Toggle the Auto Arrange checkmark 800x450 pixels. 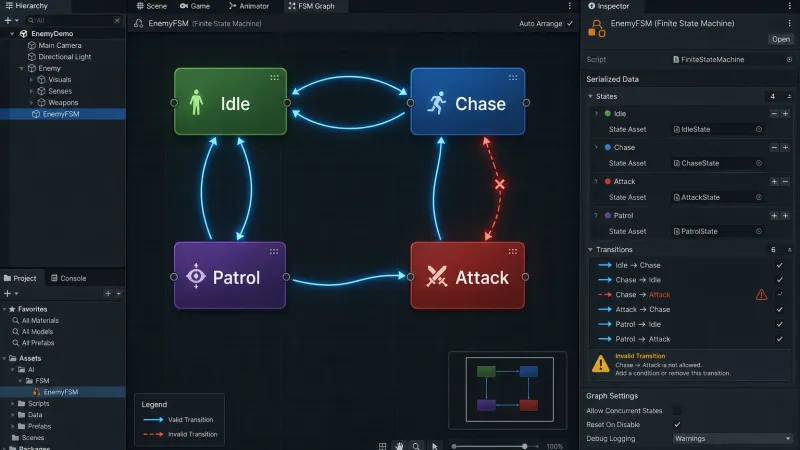click(570, 23)
